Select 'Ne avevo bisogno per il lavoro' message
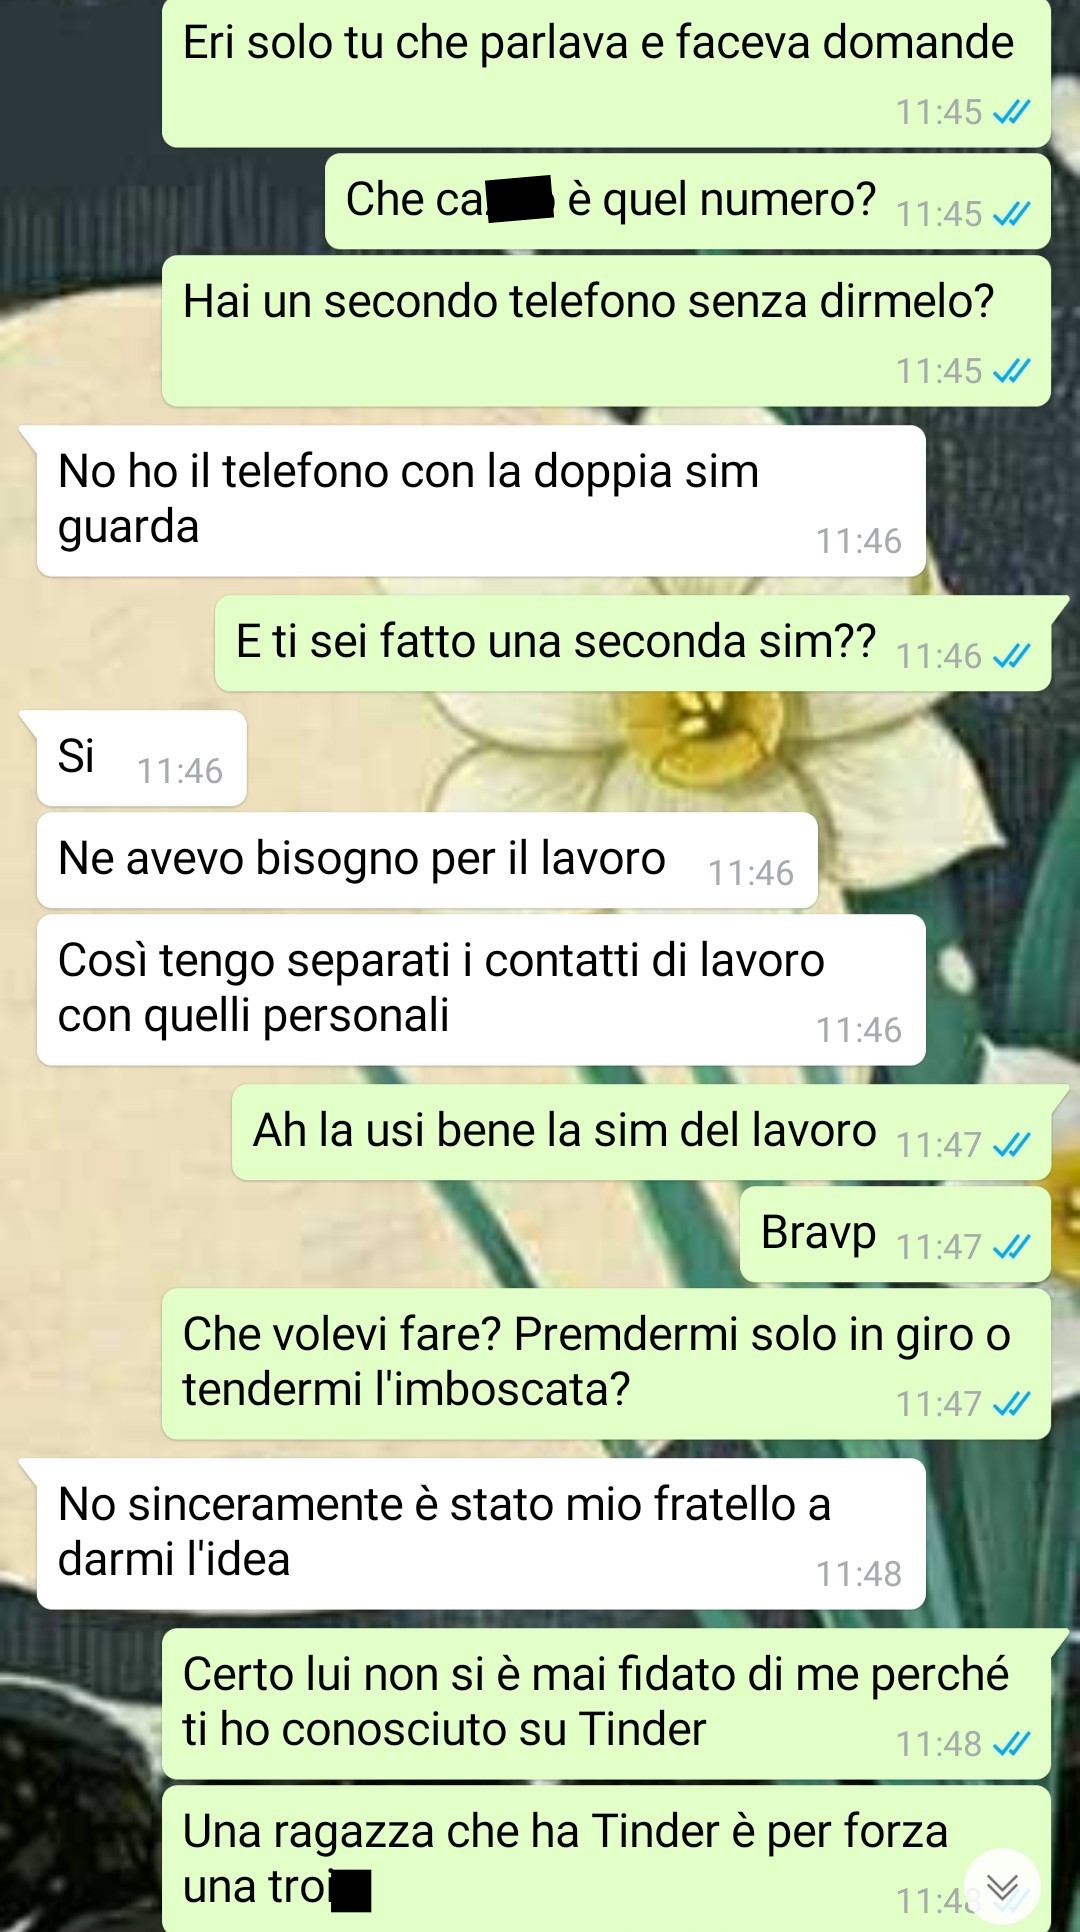 point(427,861)
